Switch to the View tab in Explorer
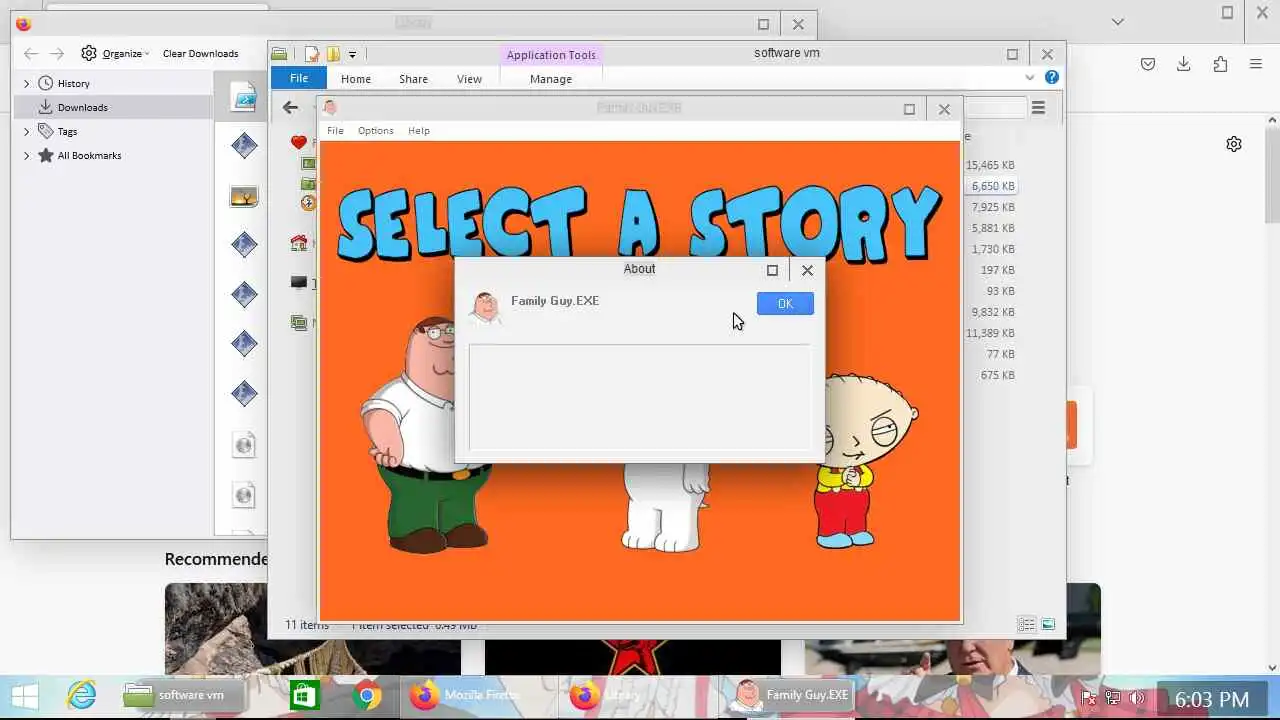Image resolution: width=1280 pixels, height=720 pixels. (x=469, y=79)
